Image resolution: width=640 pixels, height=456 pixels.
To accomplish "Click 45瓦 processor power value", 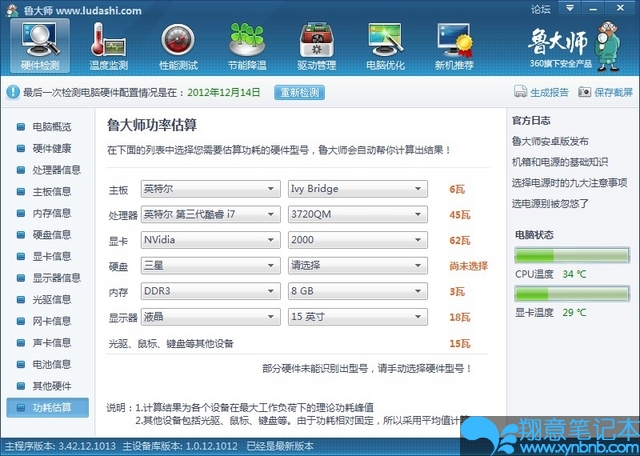I will point(460,215).
